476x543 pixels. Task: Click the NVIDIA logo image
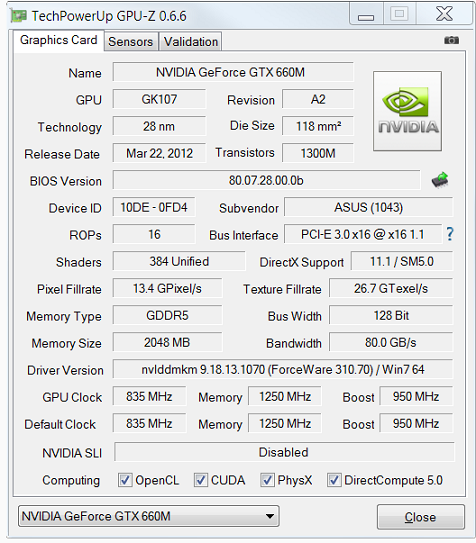point(407,111)
